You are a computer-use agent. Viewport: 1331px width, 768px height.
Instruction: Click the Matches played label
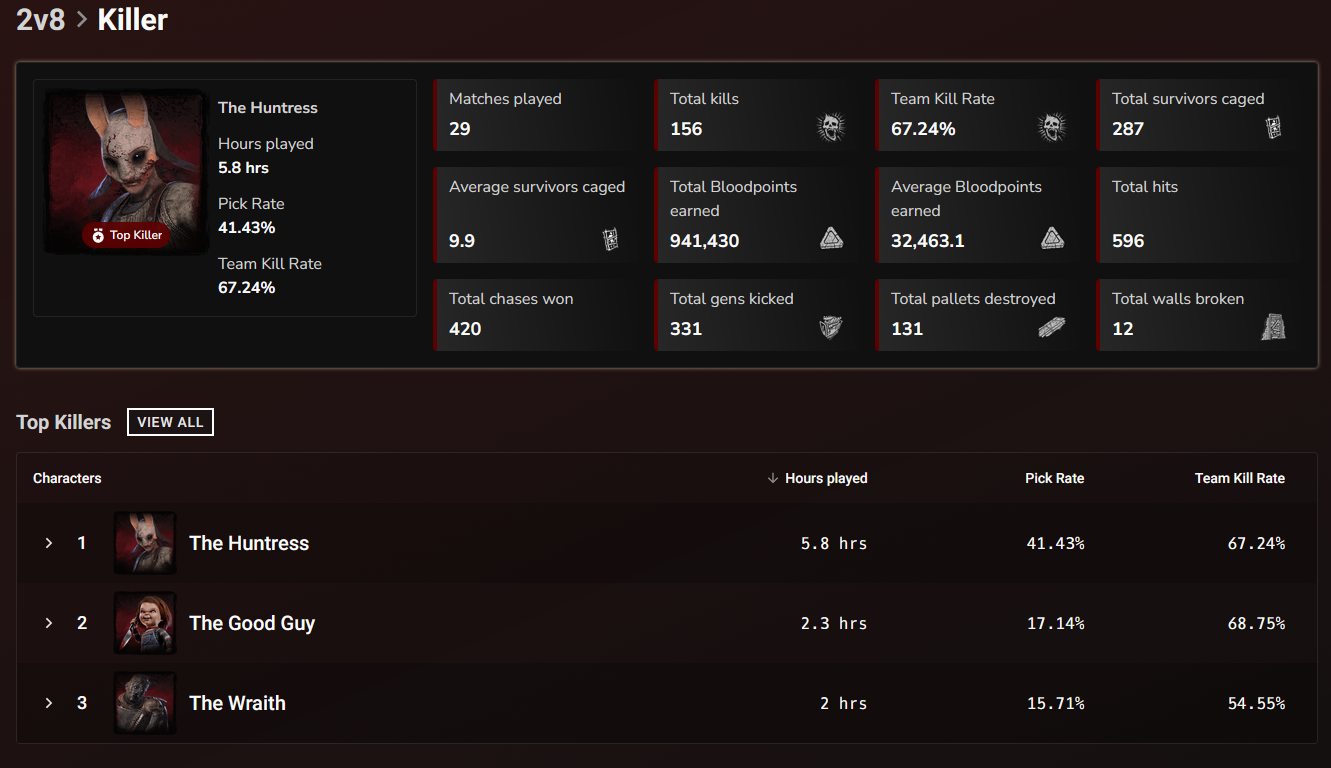point(505,99)
